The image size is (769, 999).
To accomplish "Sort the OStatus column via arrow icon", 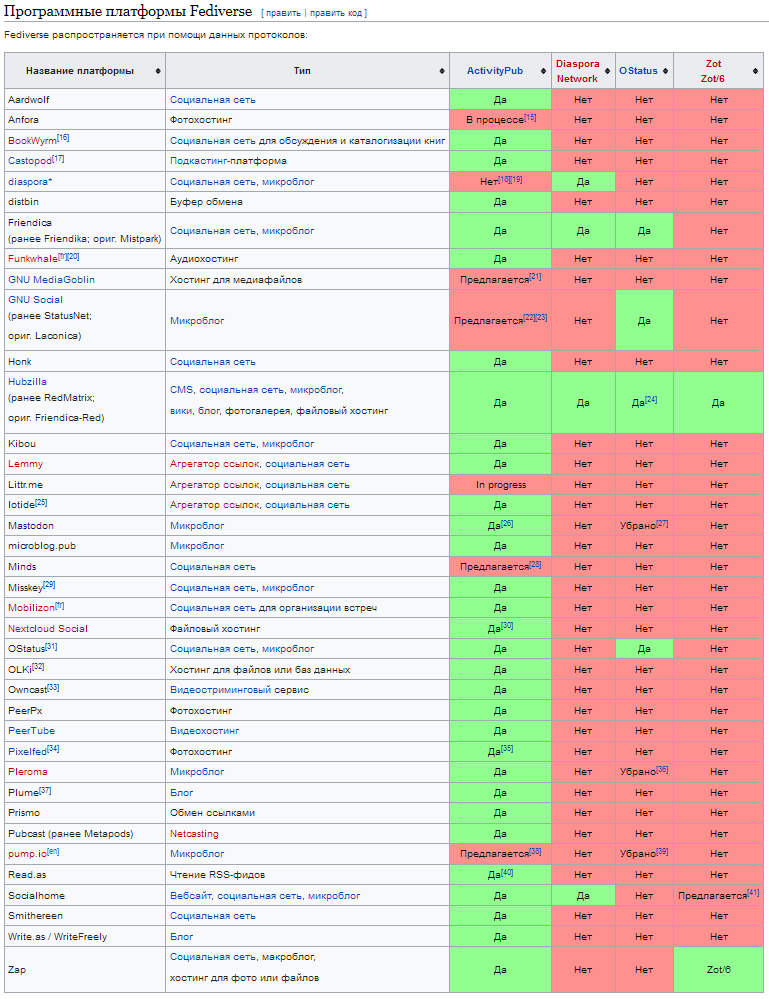I will click(666, 71).
